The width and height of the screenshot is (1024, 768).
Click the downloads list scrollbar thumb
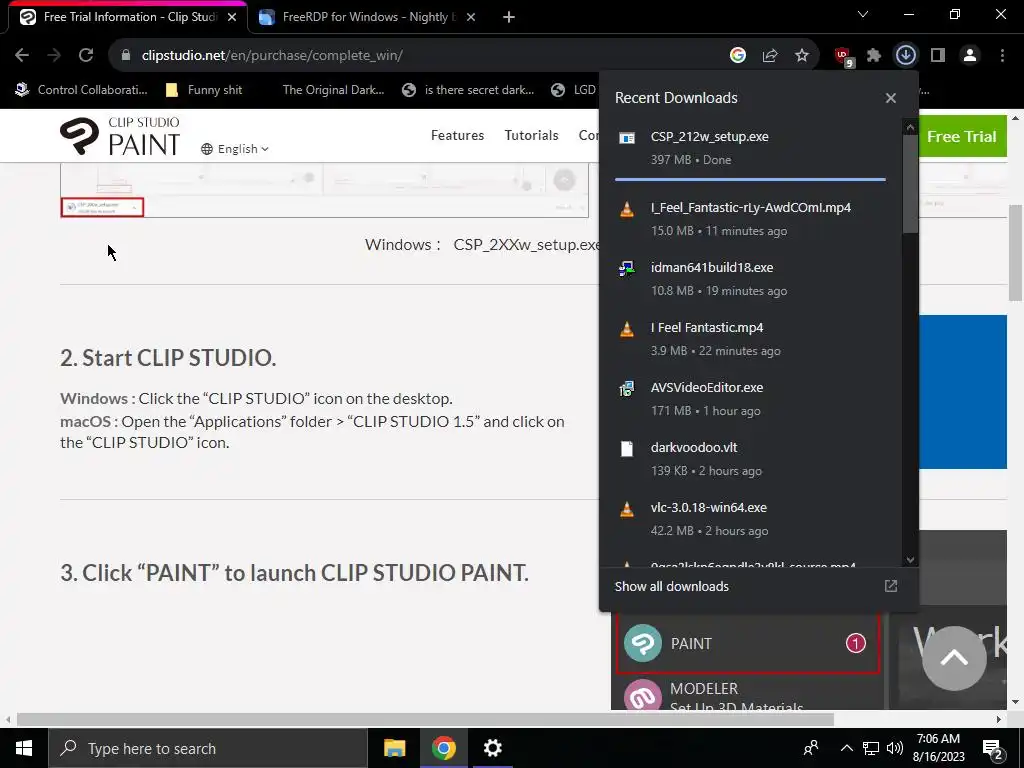tap(910, 184)
